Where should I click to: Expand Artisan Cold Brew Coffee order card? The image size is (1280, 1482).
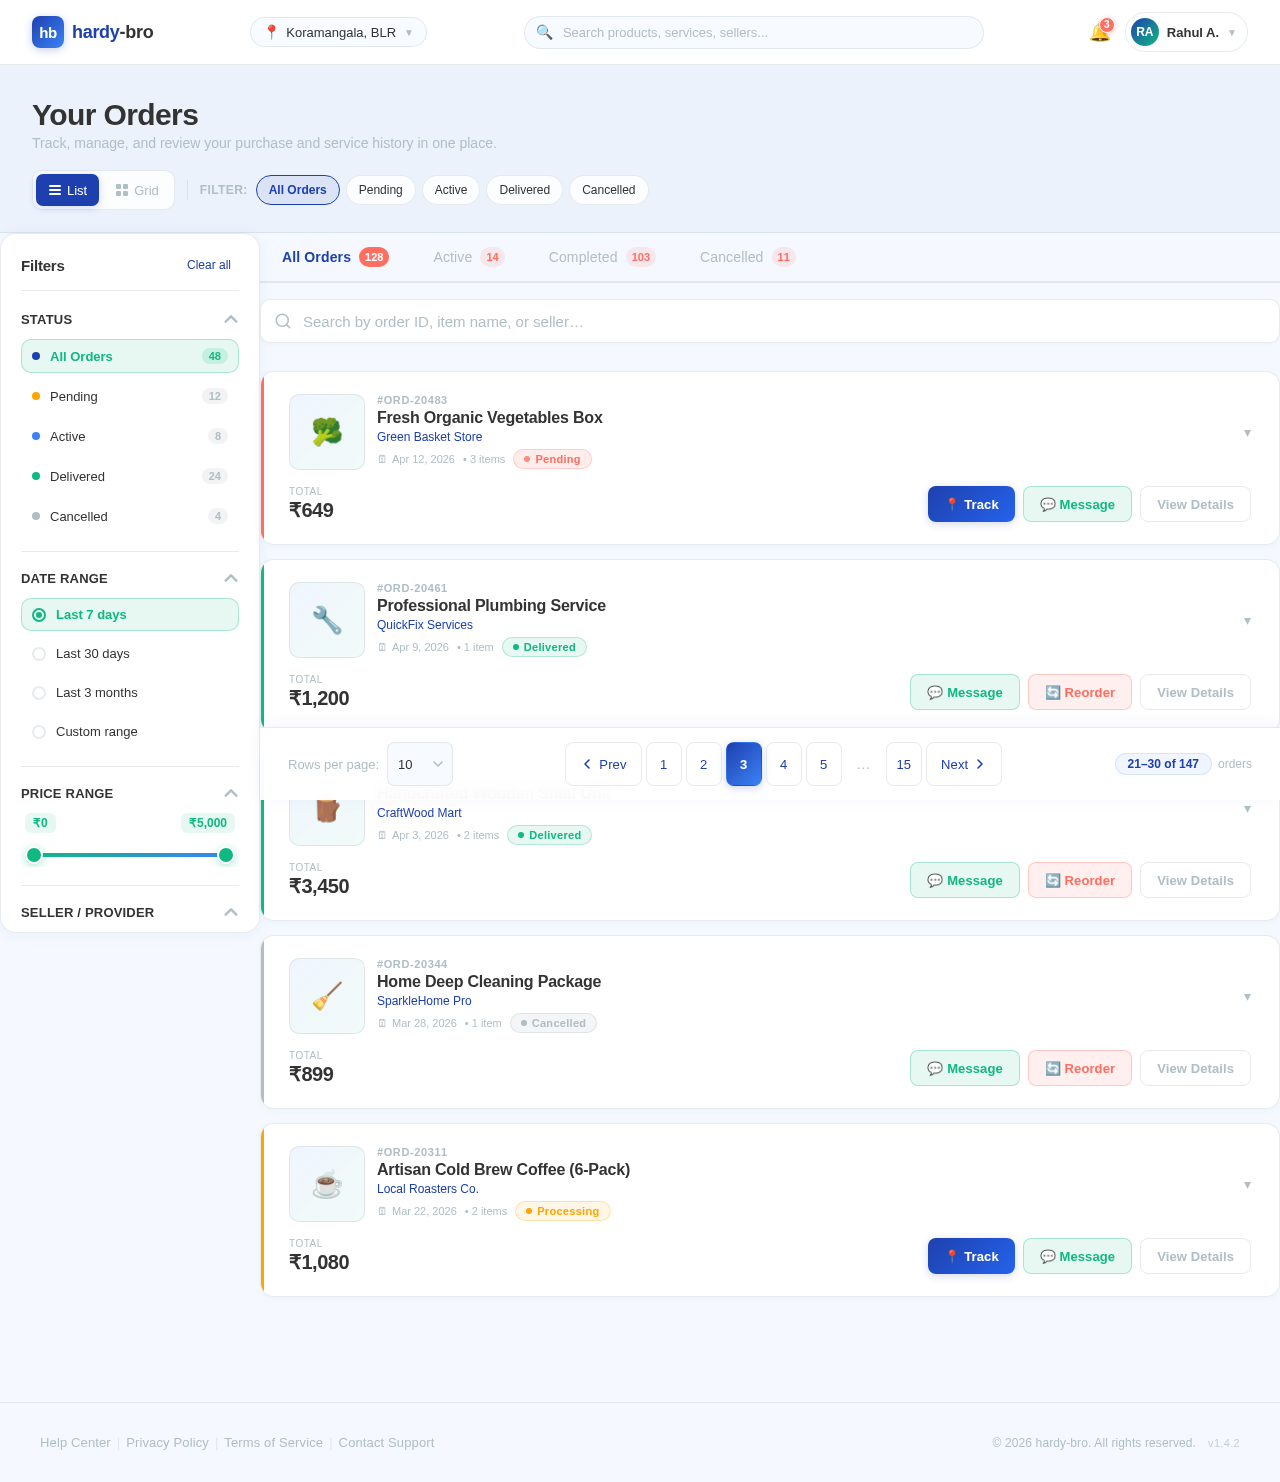(x=1247, y=1184)
